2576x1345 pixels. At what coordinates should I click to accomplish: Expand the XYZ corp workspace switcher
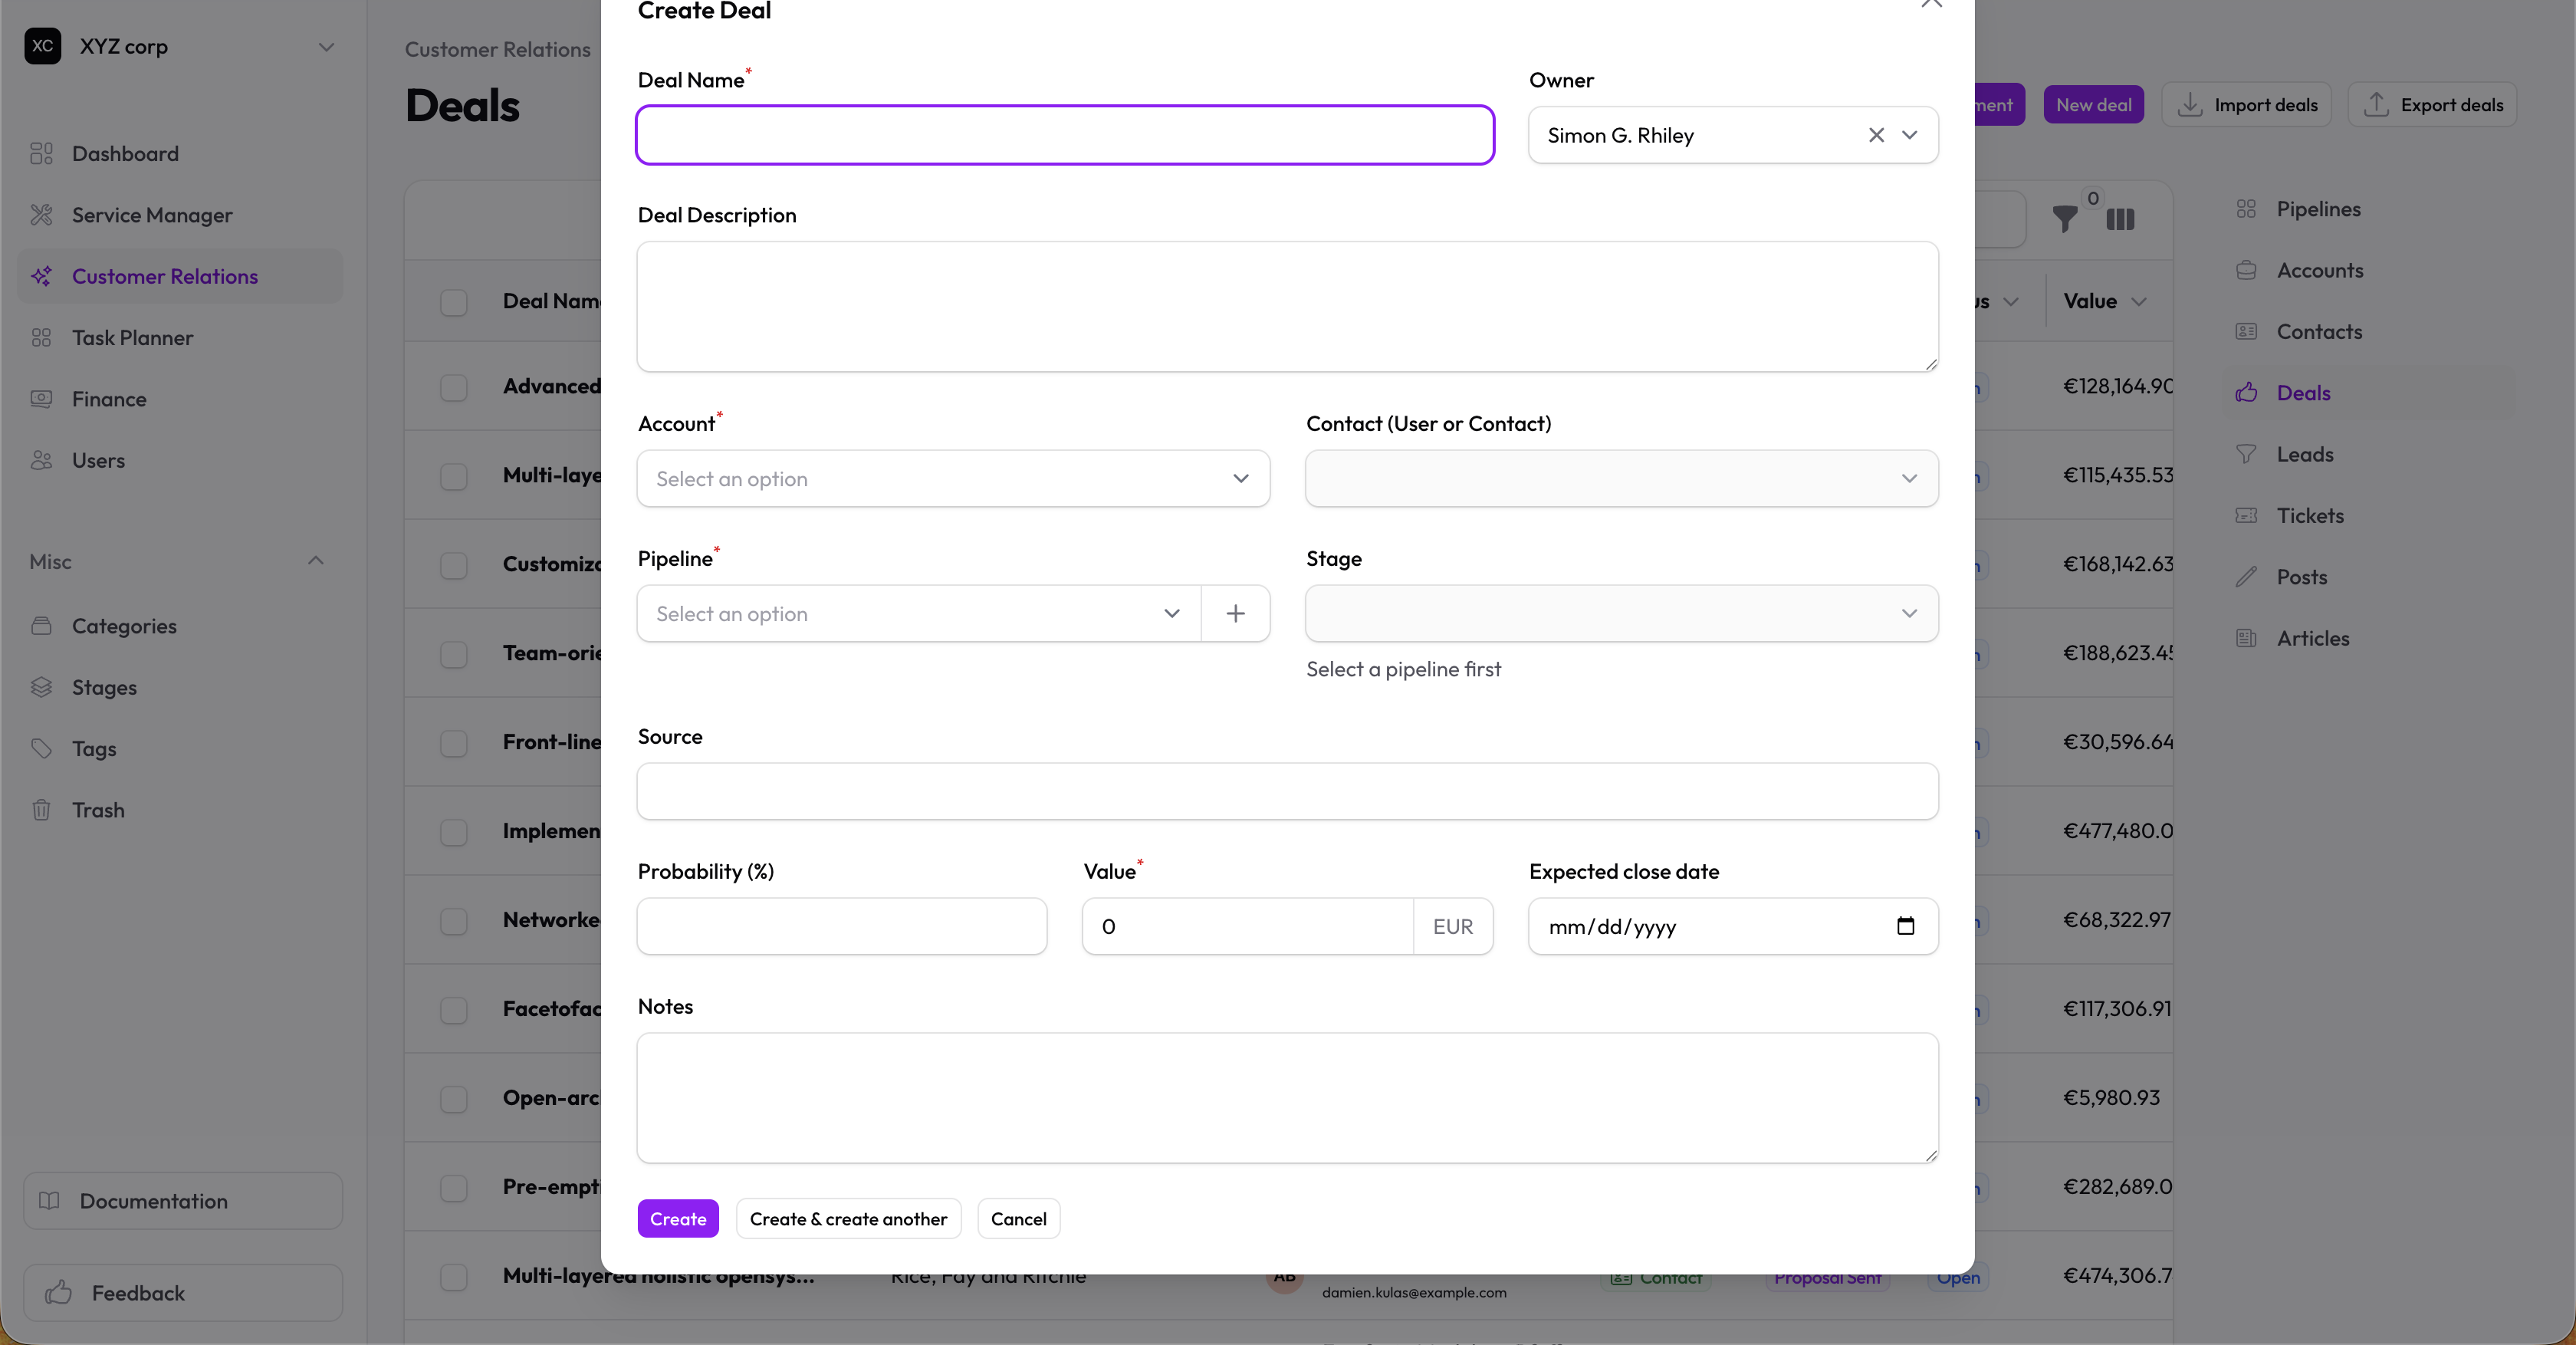[x=326, y=47]
